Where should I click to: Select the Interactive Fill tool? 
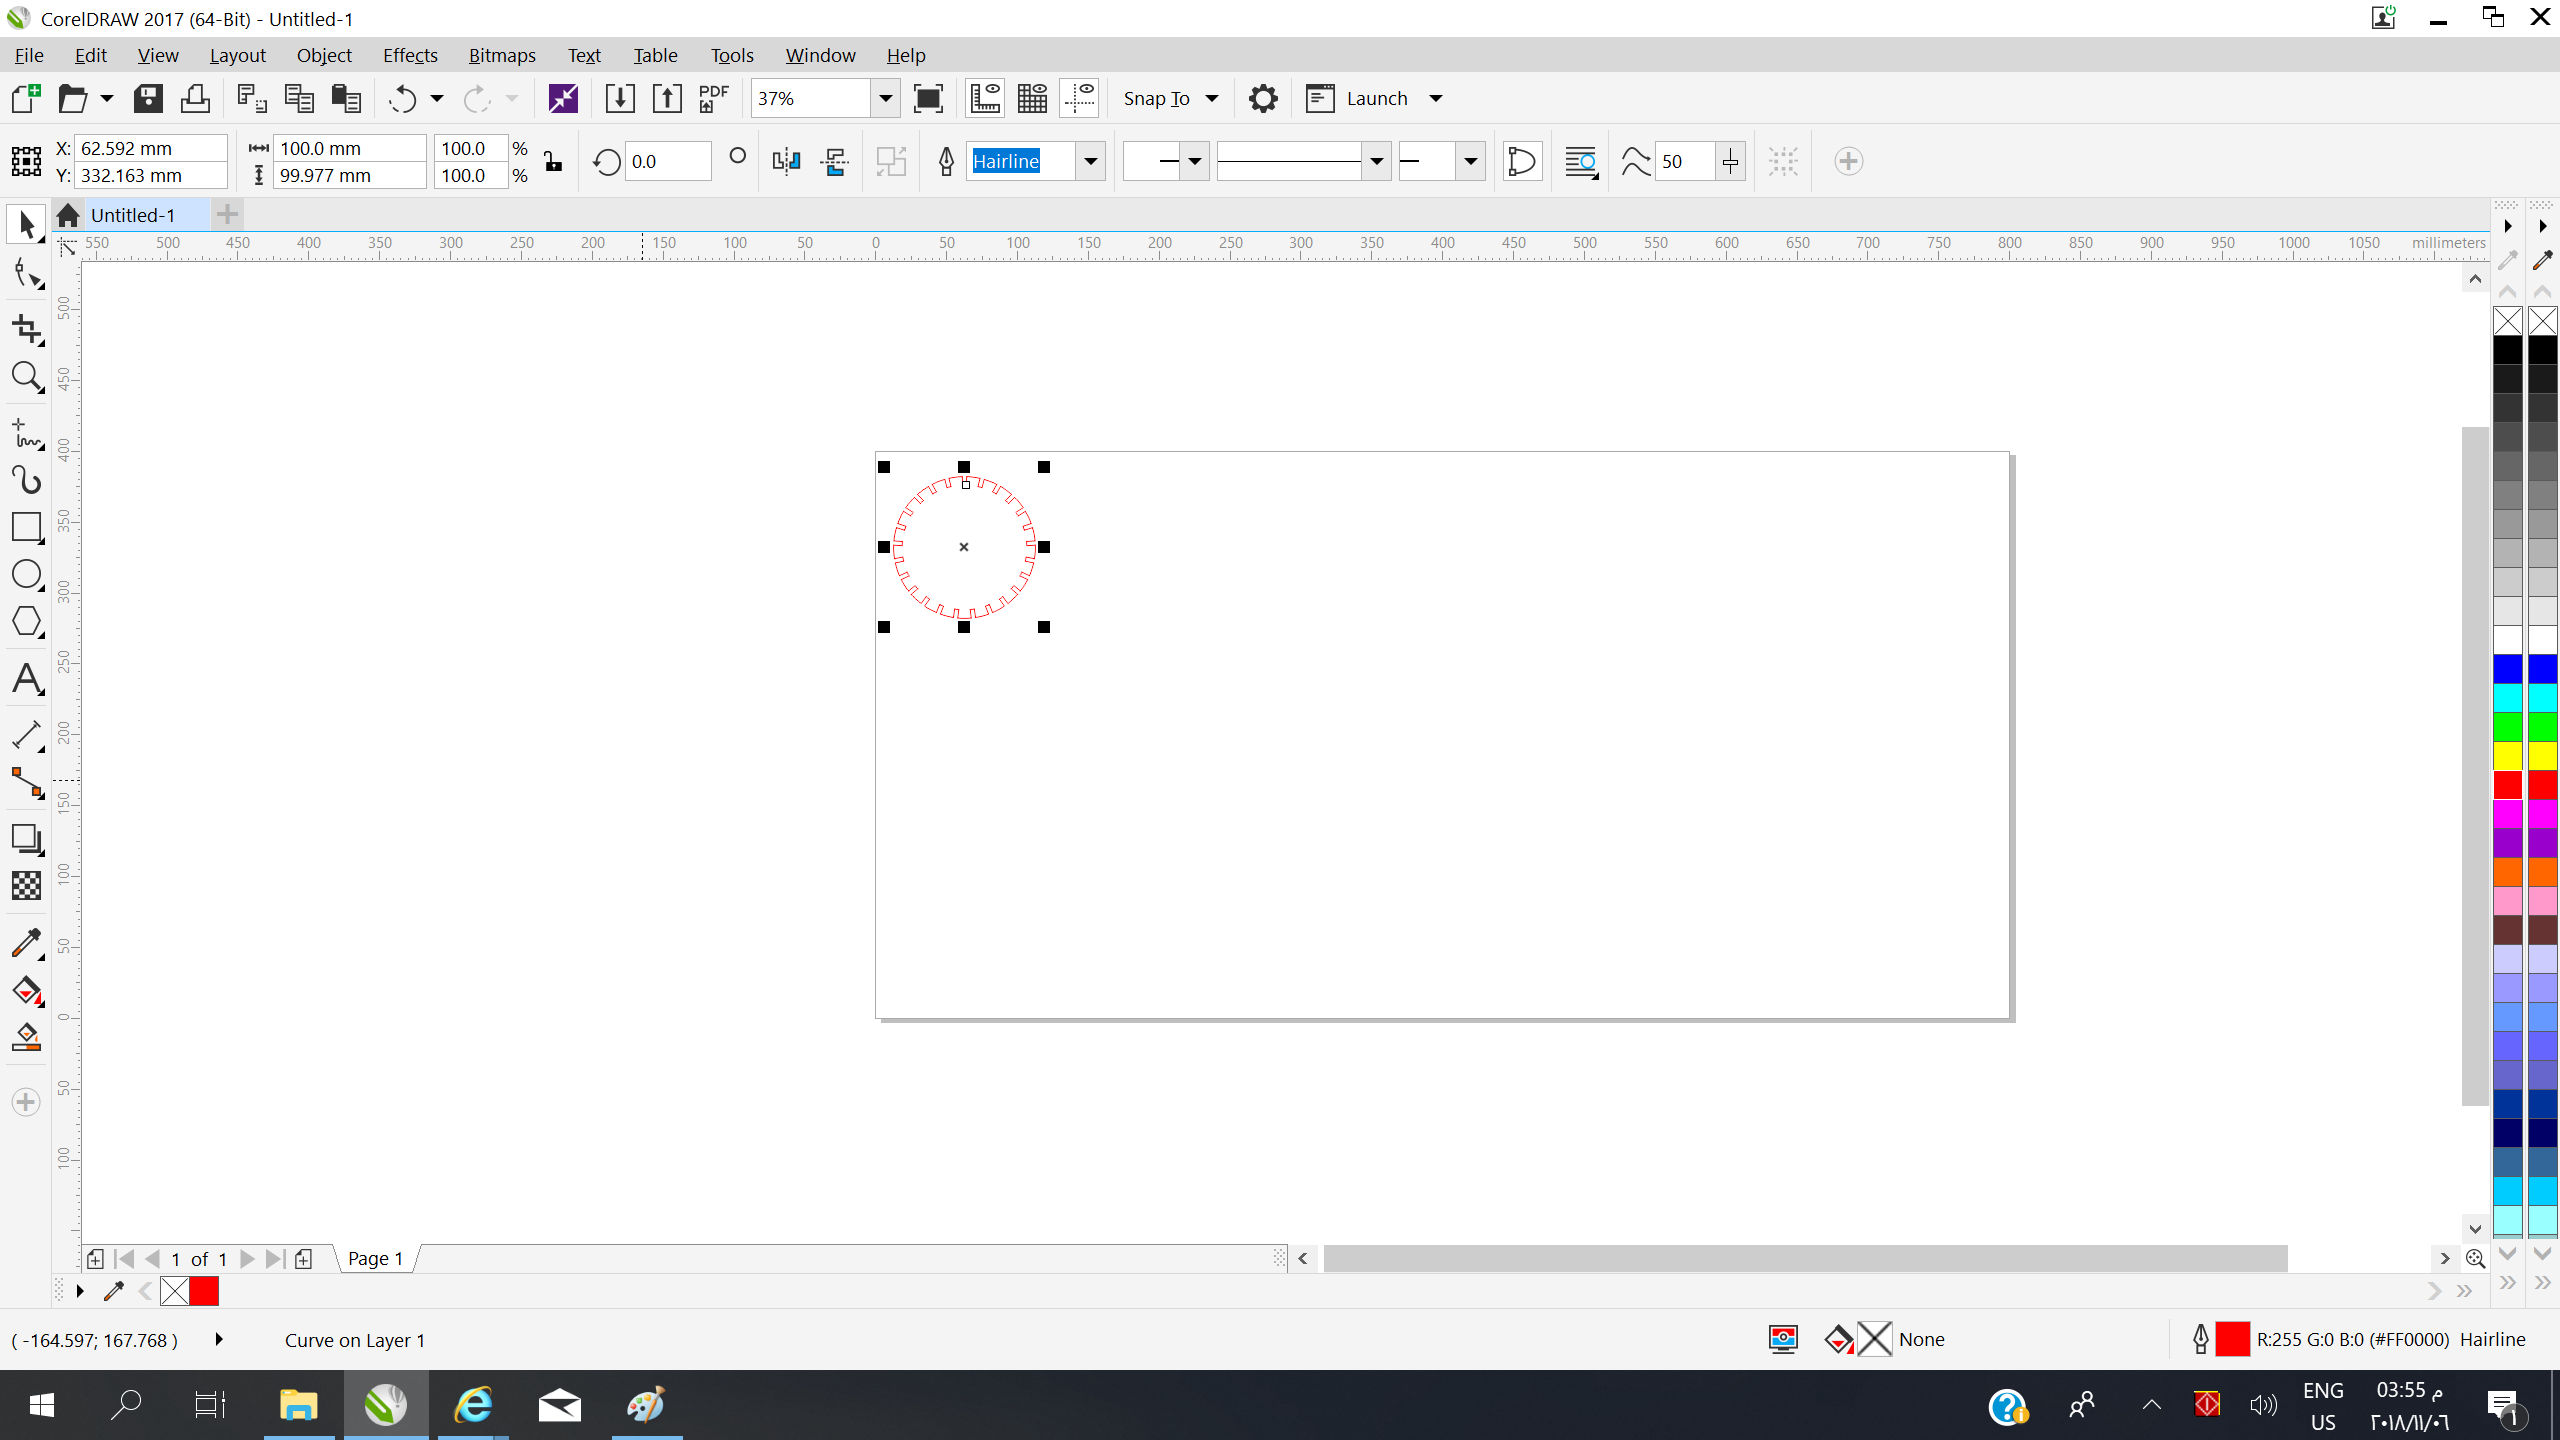[26, 990]
